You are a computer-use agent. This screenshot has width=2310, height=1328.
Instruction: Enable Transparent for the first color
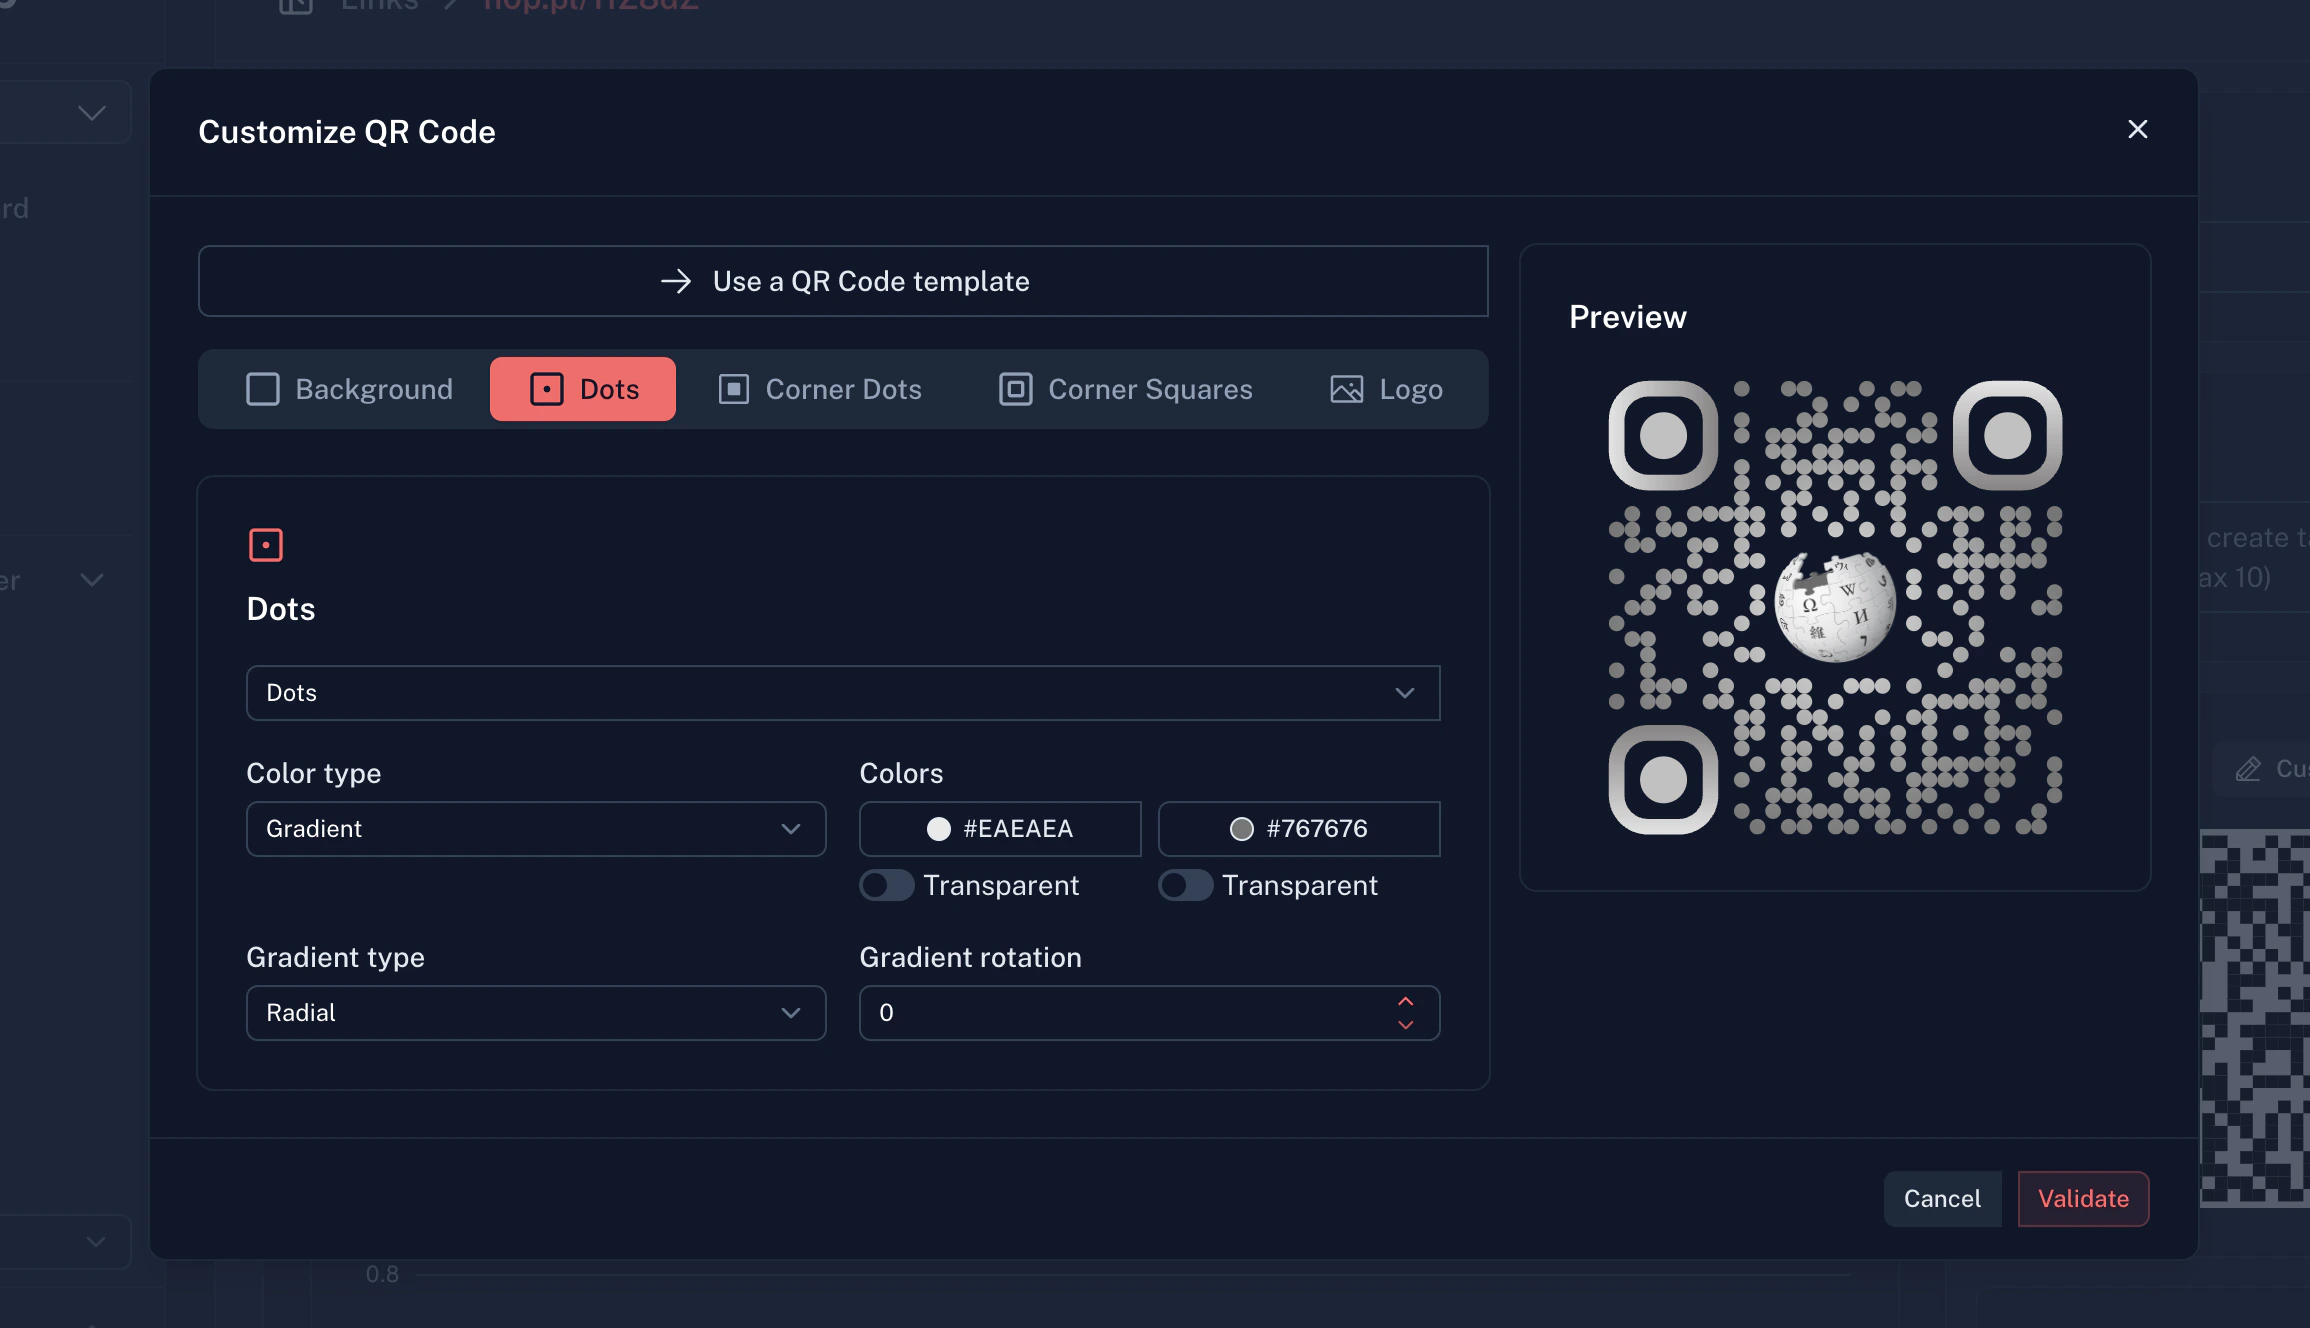click(886, 885)
